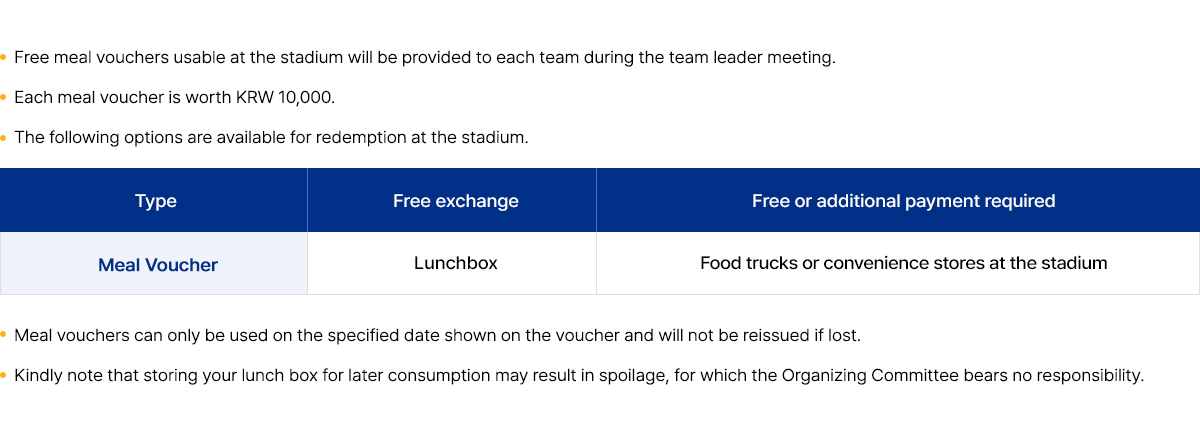
Task: Click the text about team leader meeting
Action: click(x=425, y=58)
